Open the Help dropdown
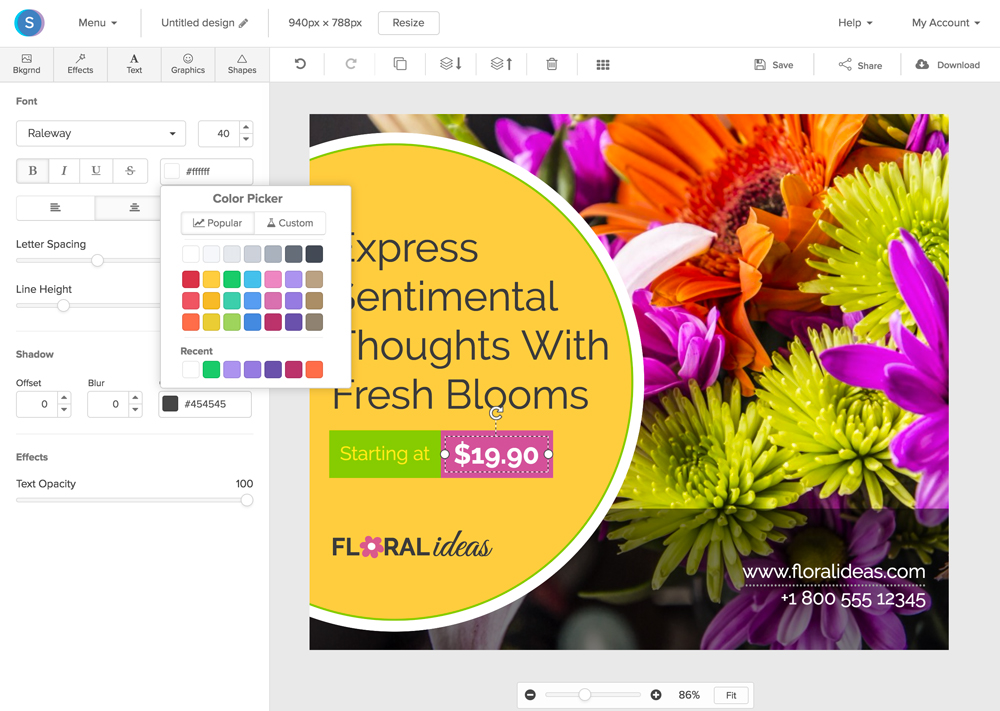The image size is (1000, 711). pos(854,22)
